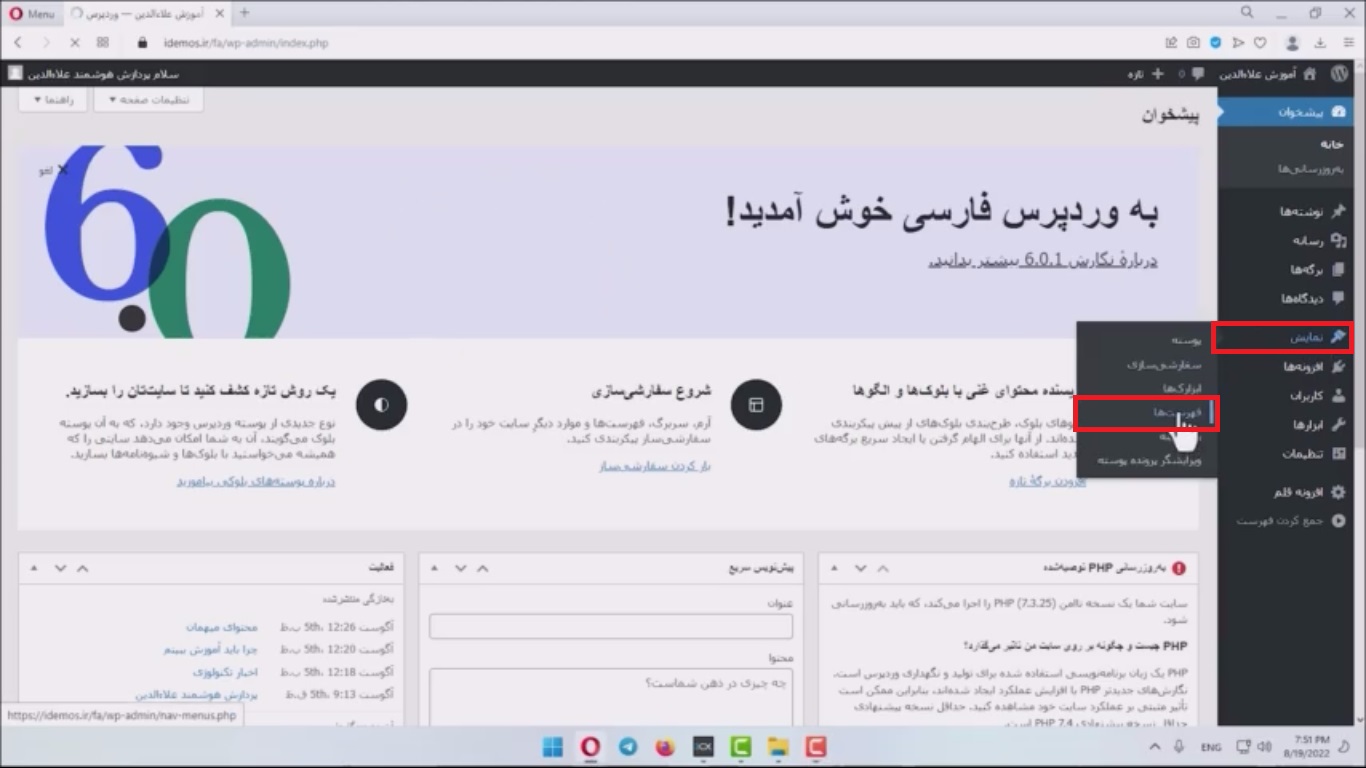Move activity widget up
This screenshot has width=1366, height=768.
pyautogui.click(x=82, y=568)
